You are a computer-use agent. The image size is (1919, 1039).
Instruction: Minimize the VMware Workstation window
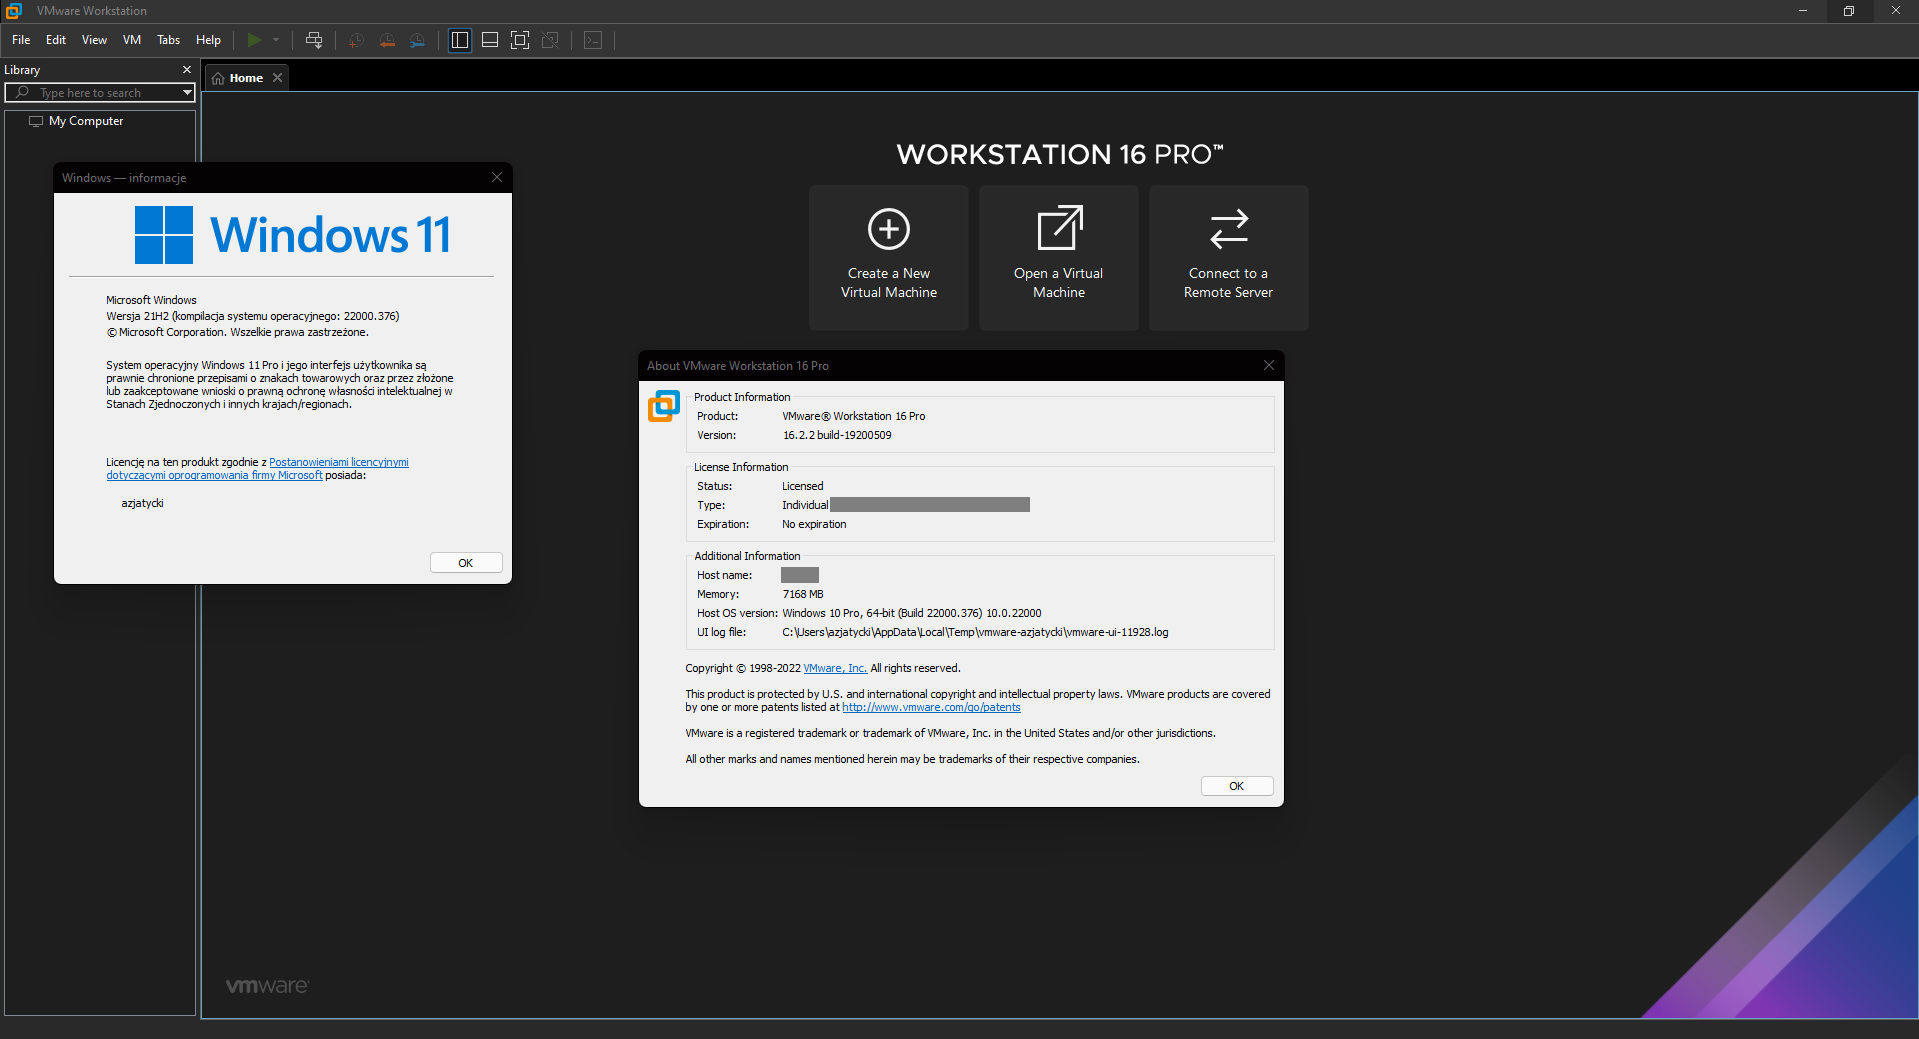1803,11
